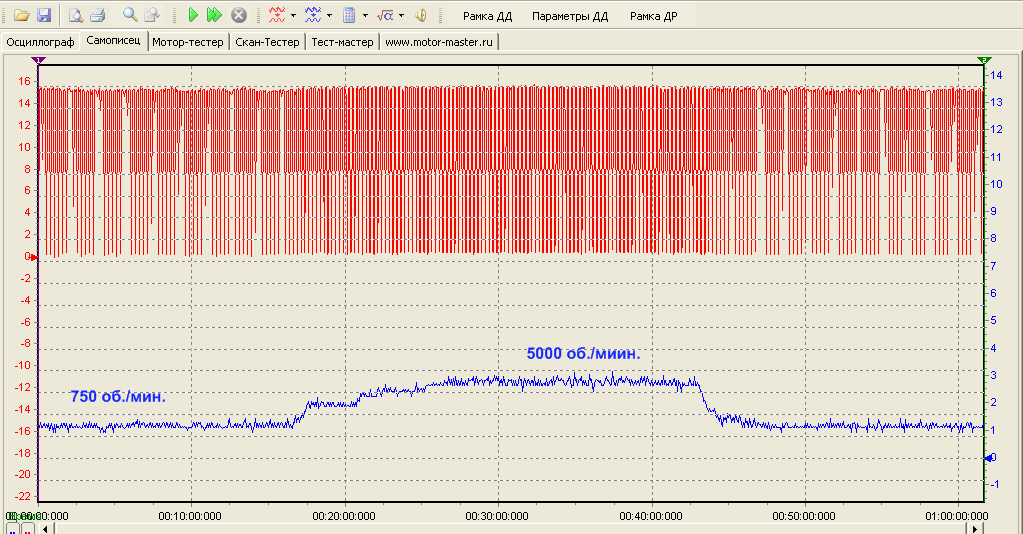Click the blue channel zero-level arrow marker
Screen dimensions: 1023x534
coord(988,458)
